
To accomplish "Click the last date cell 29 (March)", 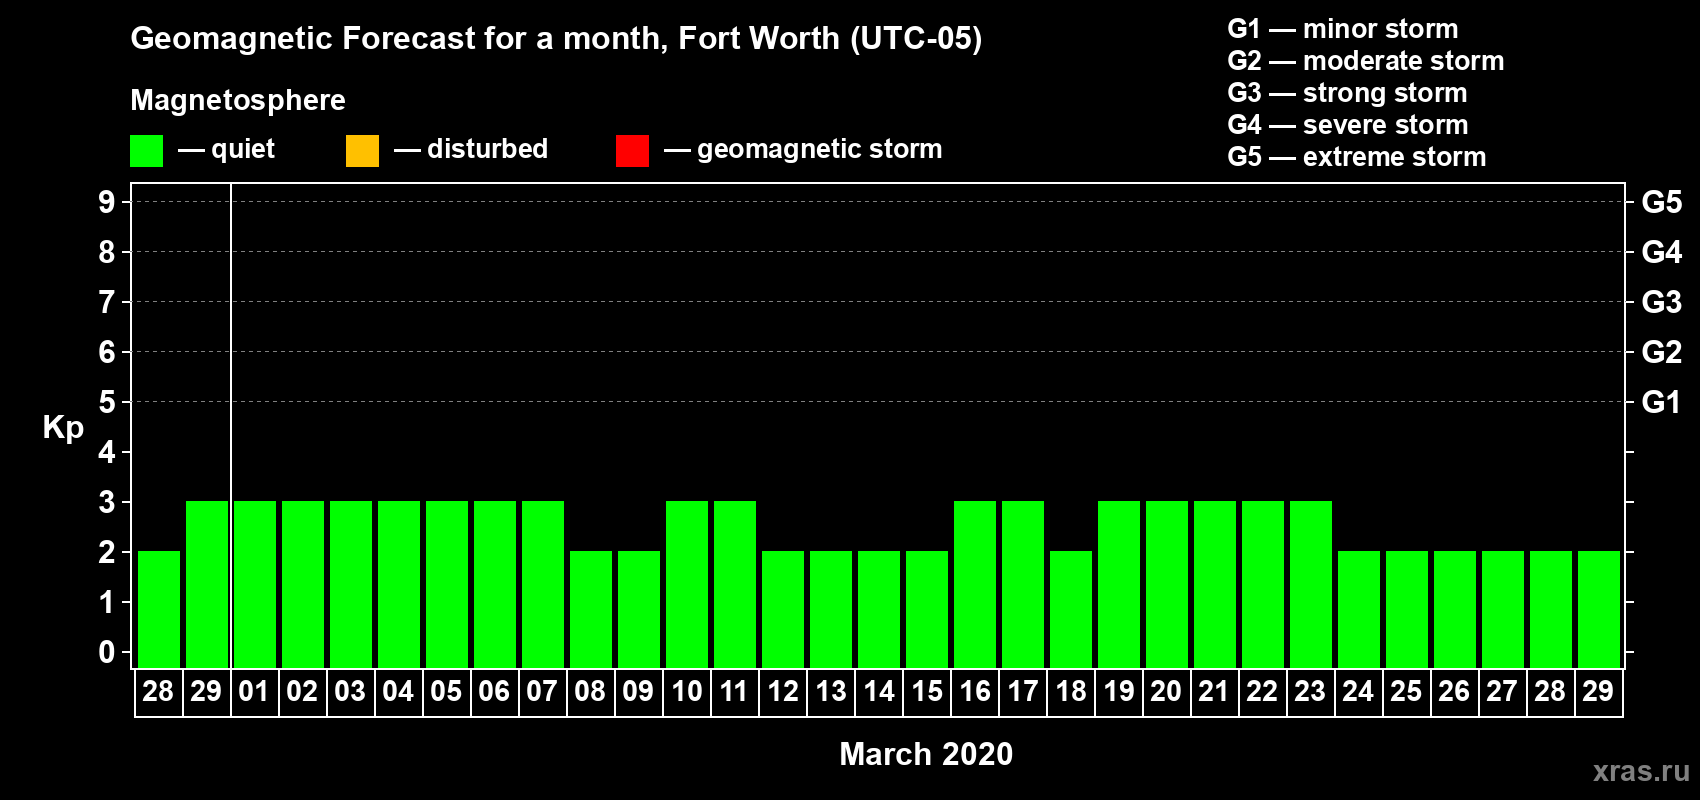I will pos(1598,692).
